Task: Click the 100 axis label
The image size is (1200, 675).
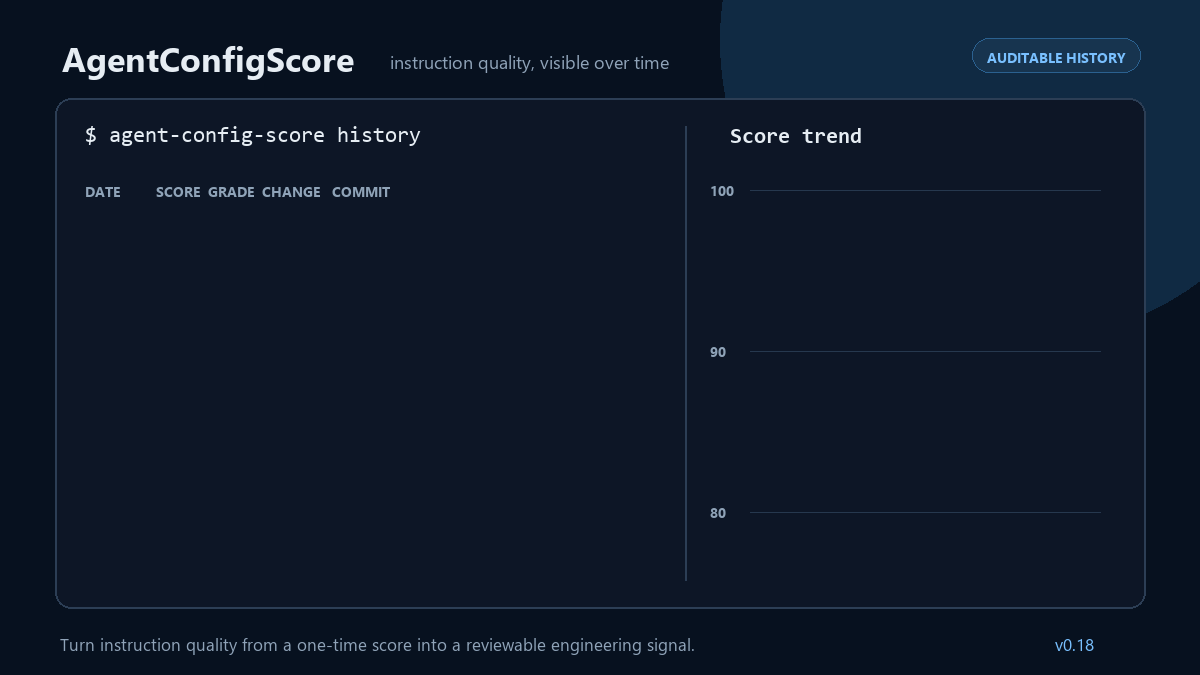Action: pos(722,191)
